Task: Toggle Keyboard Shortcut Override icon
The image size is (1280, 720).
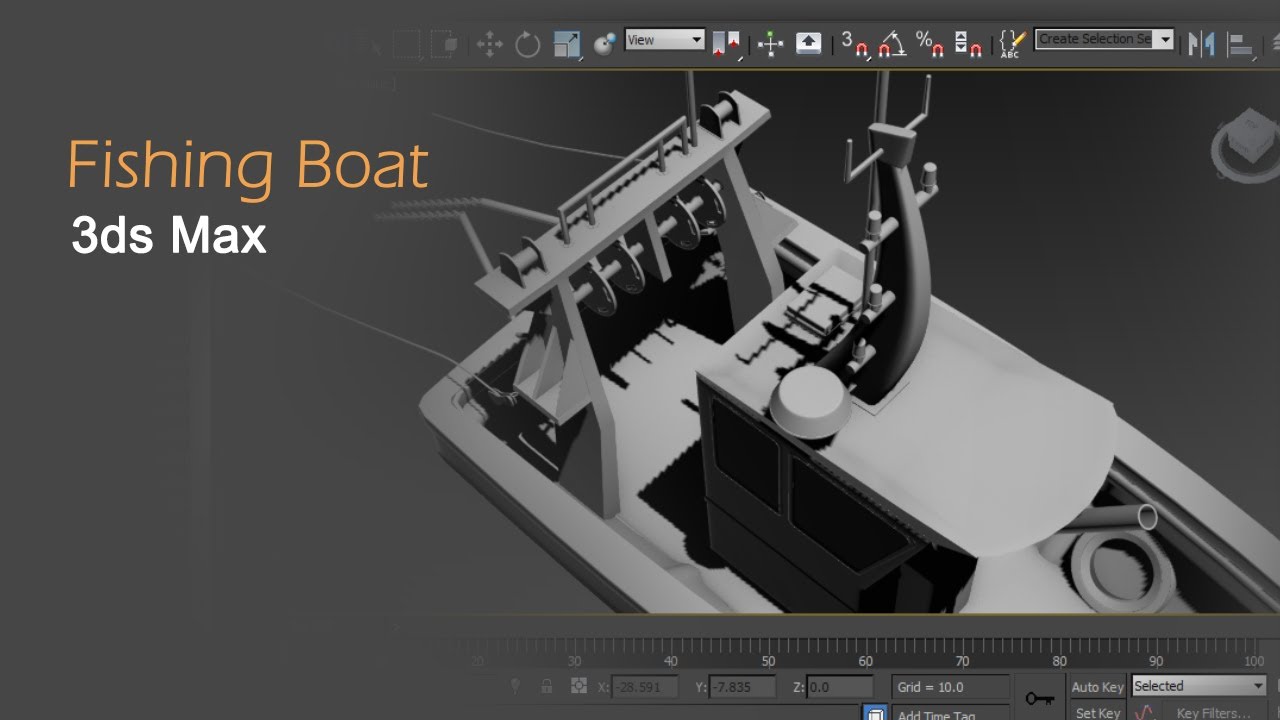Action: [x=808, y=43]
